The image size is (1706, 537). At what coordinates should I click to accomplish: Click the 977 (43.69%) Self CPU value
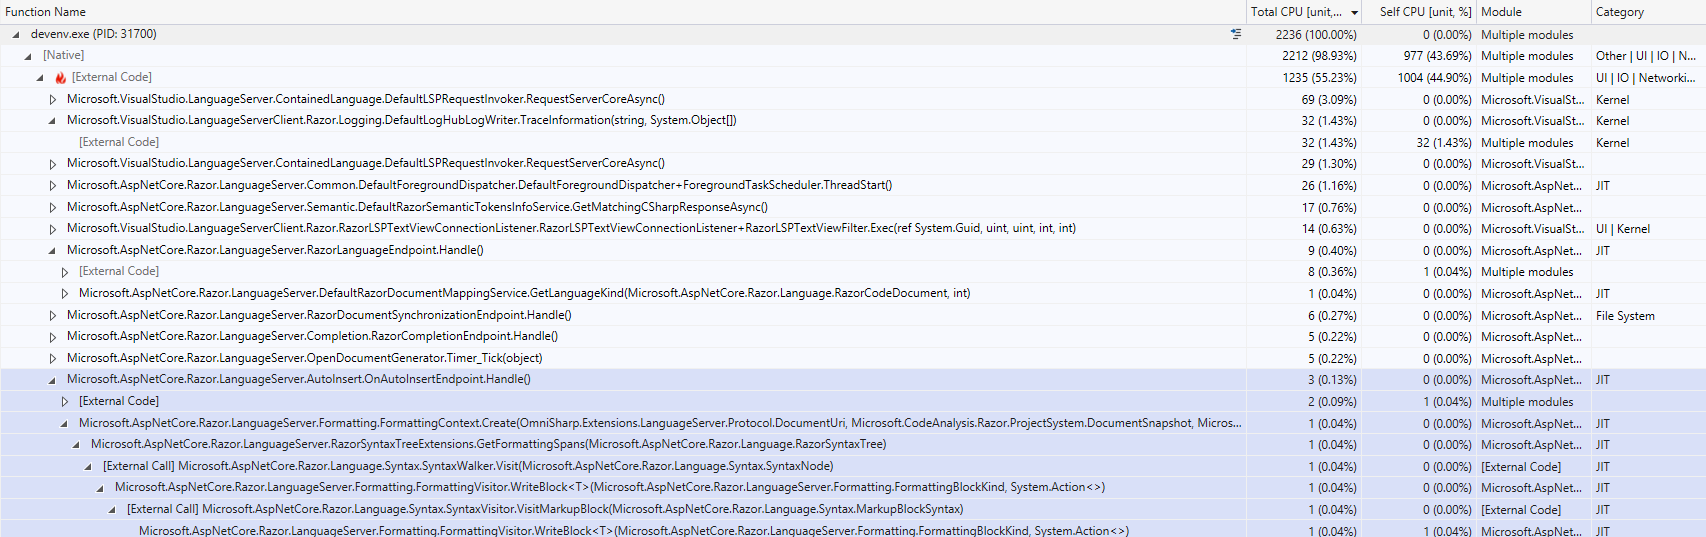click(x=1437, y=56)
